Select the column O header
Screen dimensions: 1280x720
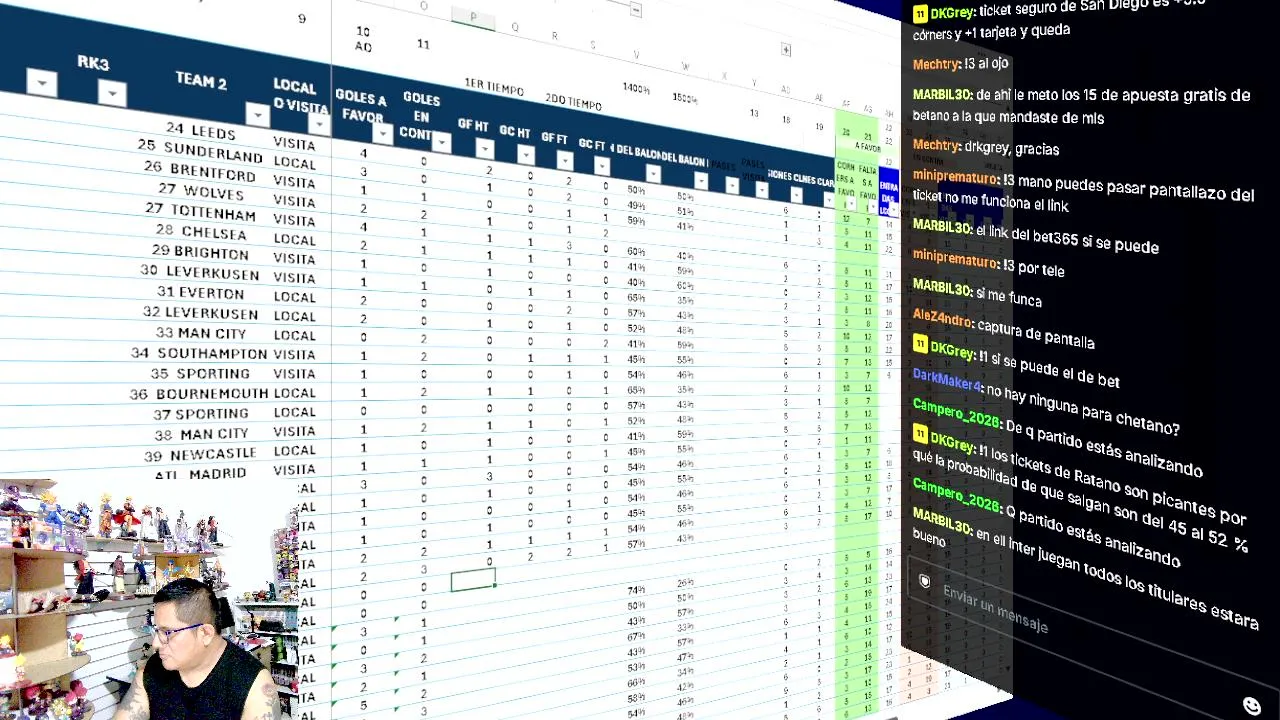(423, 6)
